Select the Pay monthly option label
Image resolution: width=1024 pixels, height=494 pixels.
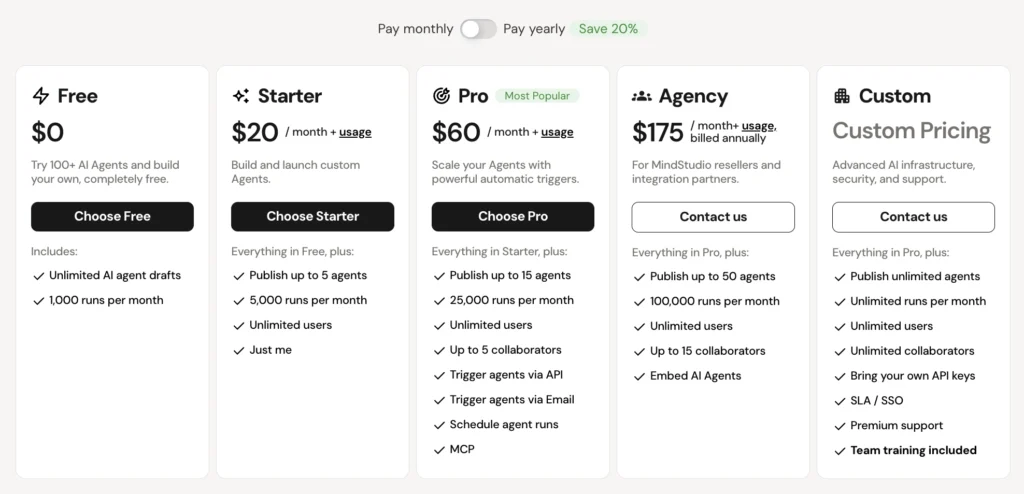click(x=415, y=29)
